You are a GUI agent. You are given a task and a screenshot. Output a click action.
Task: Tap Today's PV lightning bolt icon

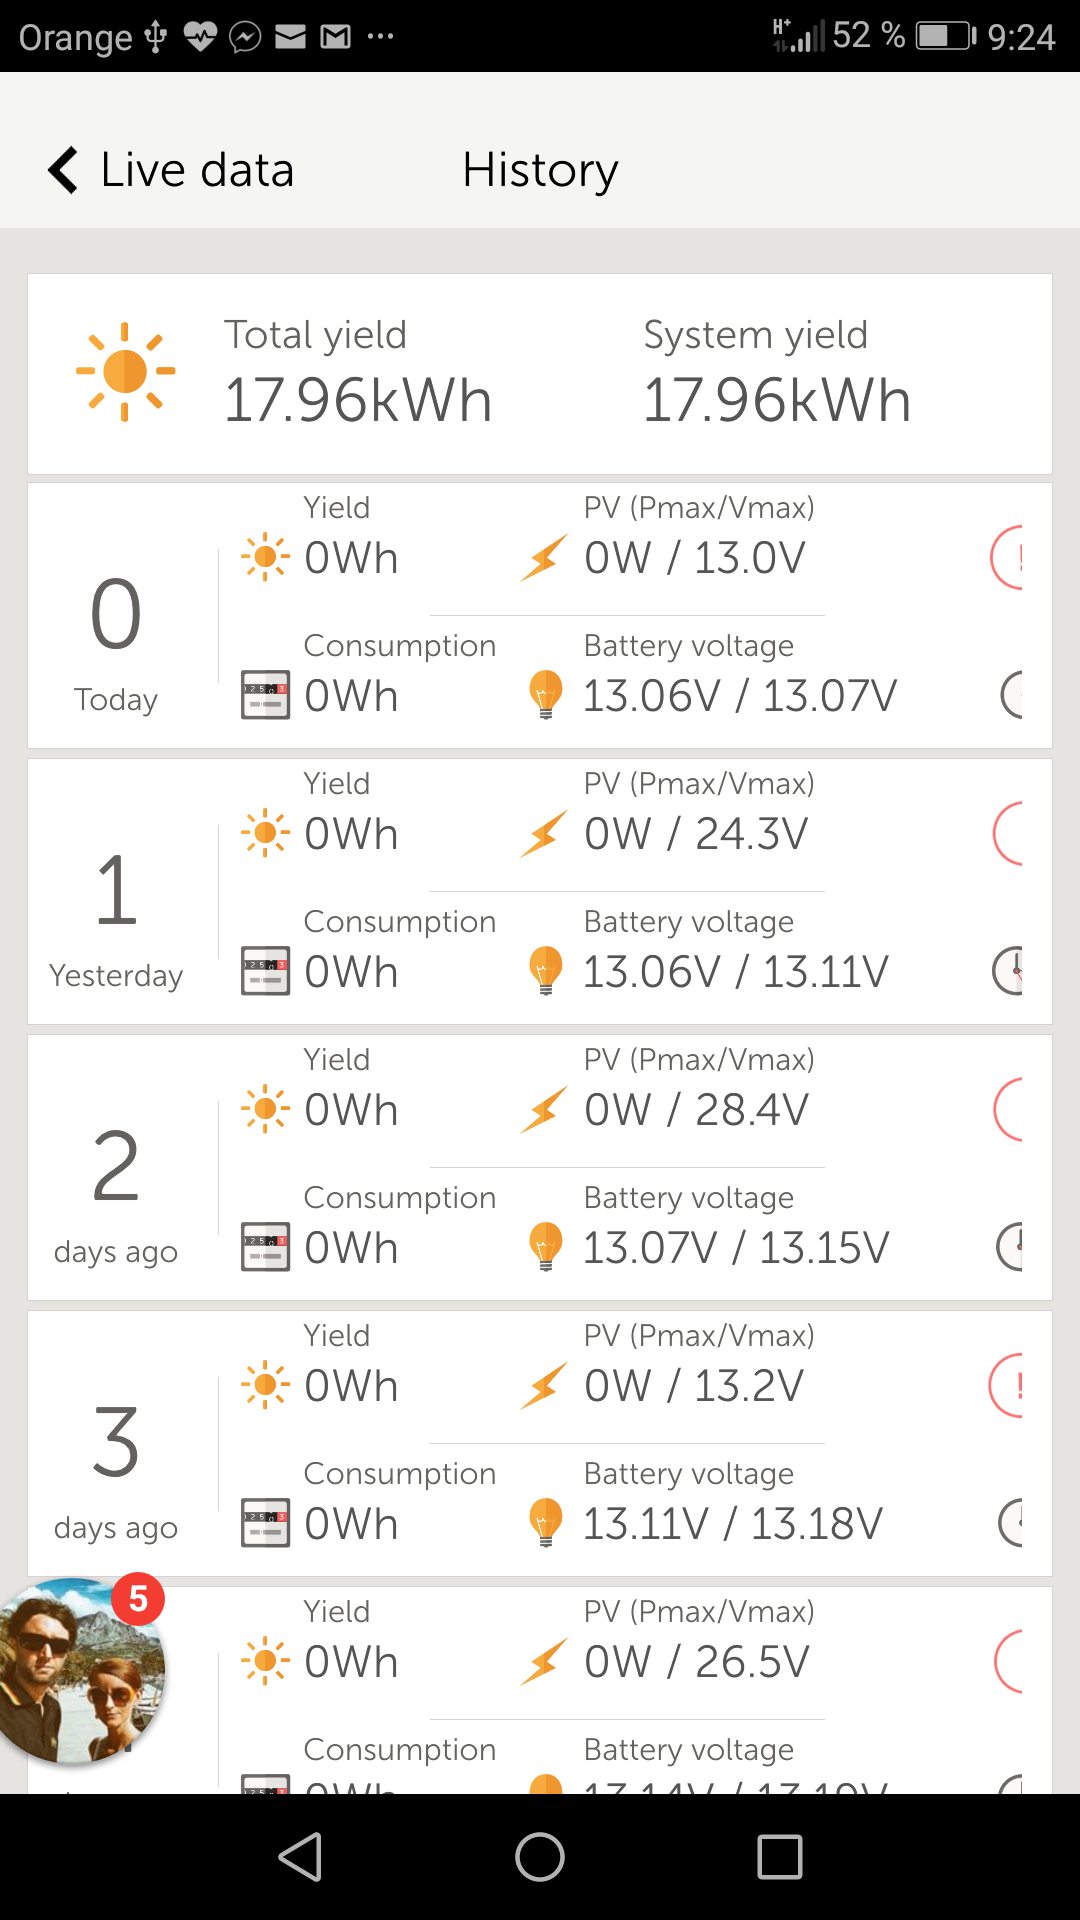[x=544, y=557]
